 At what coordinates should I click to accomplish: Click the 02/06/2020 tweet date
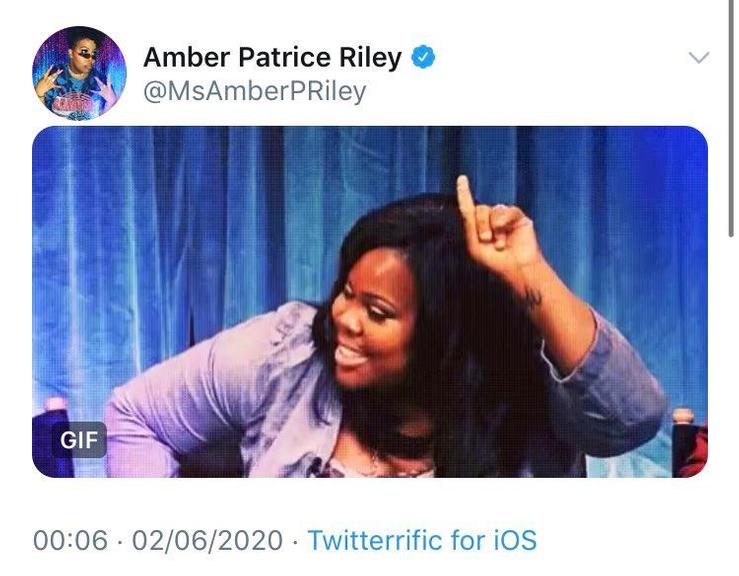point(207,540)
